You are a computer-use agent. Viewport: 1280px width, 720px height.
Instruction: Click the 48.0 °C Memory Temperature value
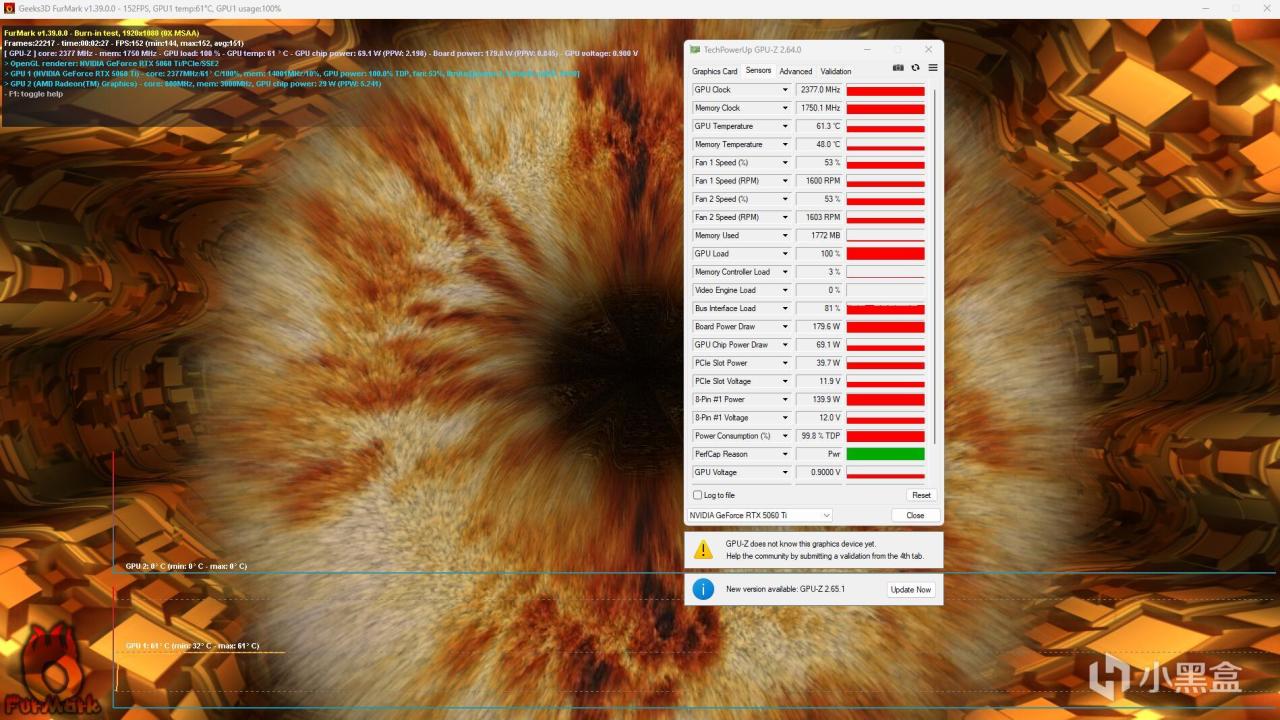click(x=819, y=145)
